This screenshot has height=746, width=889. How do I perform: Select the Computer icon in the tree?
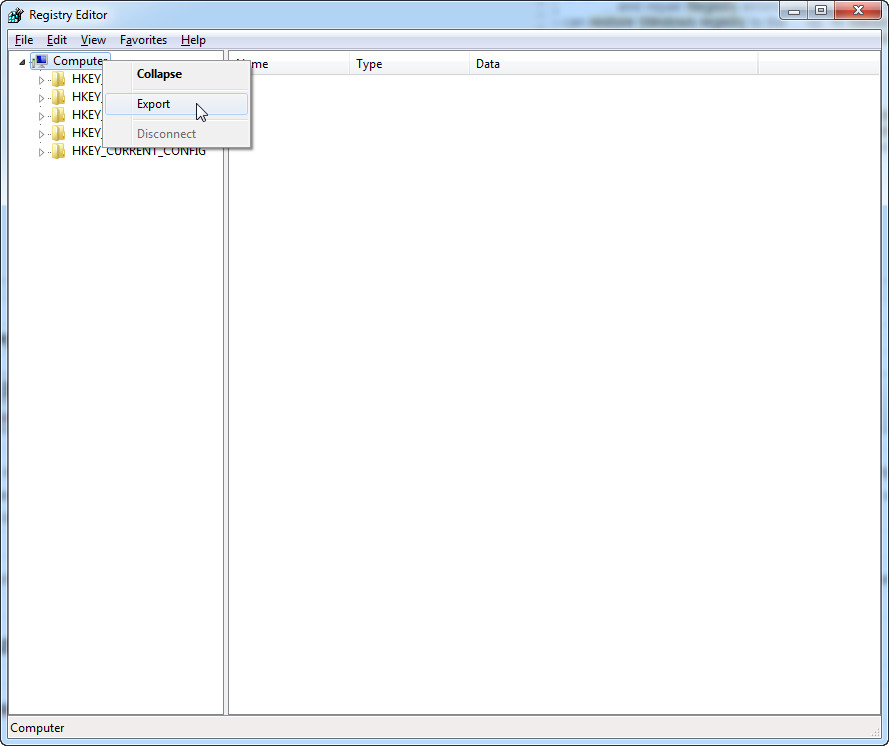point(40,61)
